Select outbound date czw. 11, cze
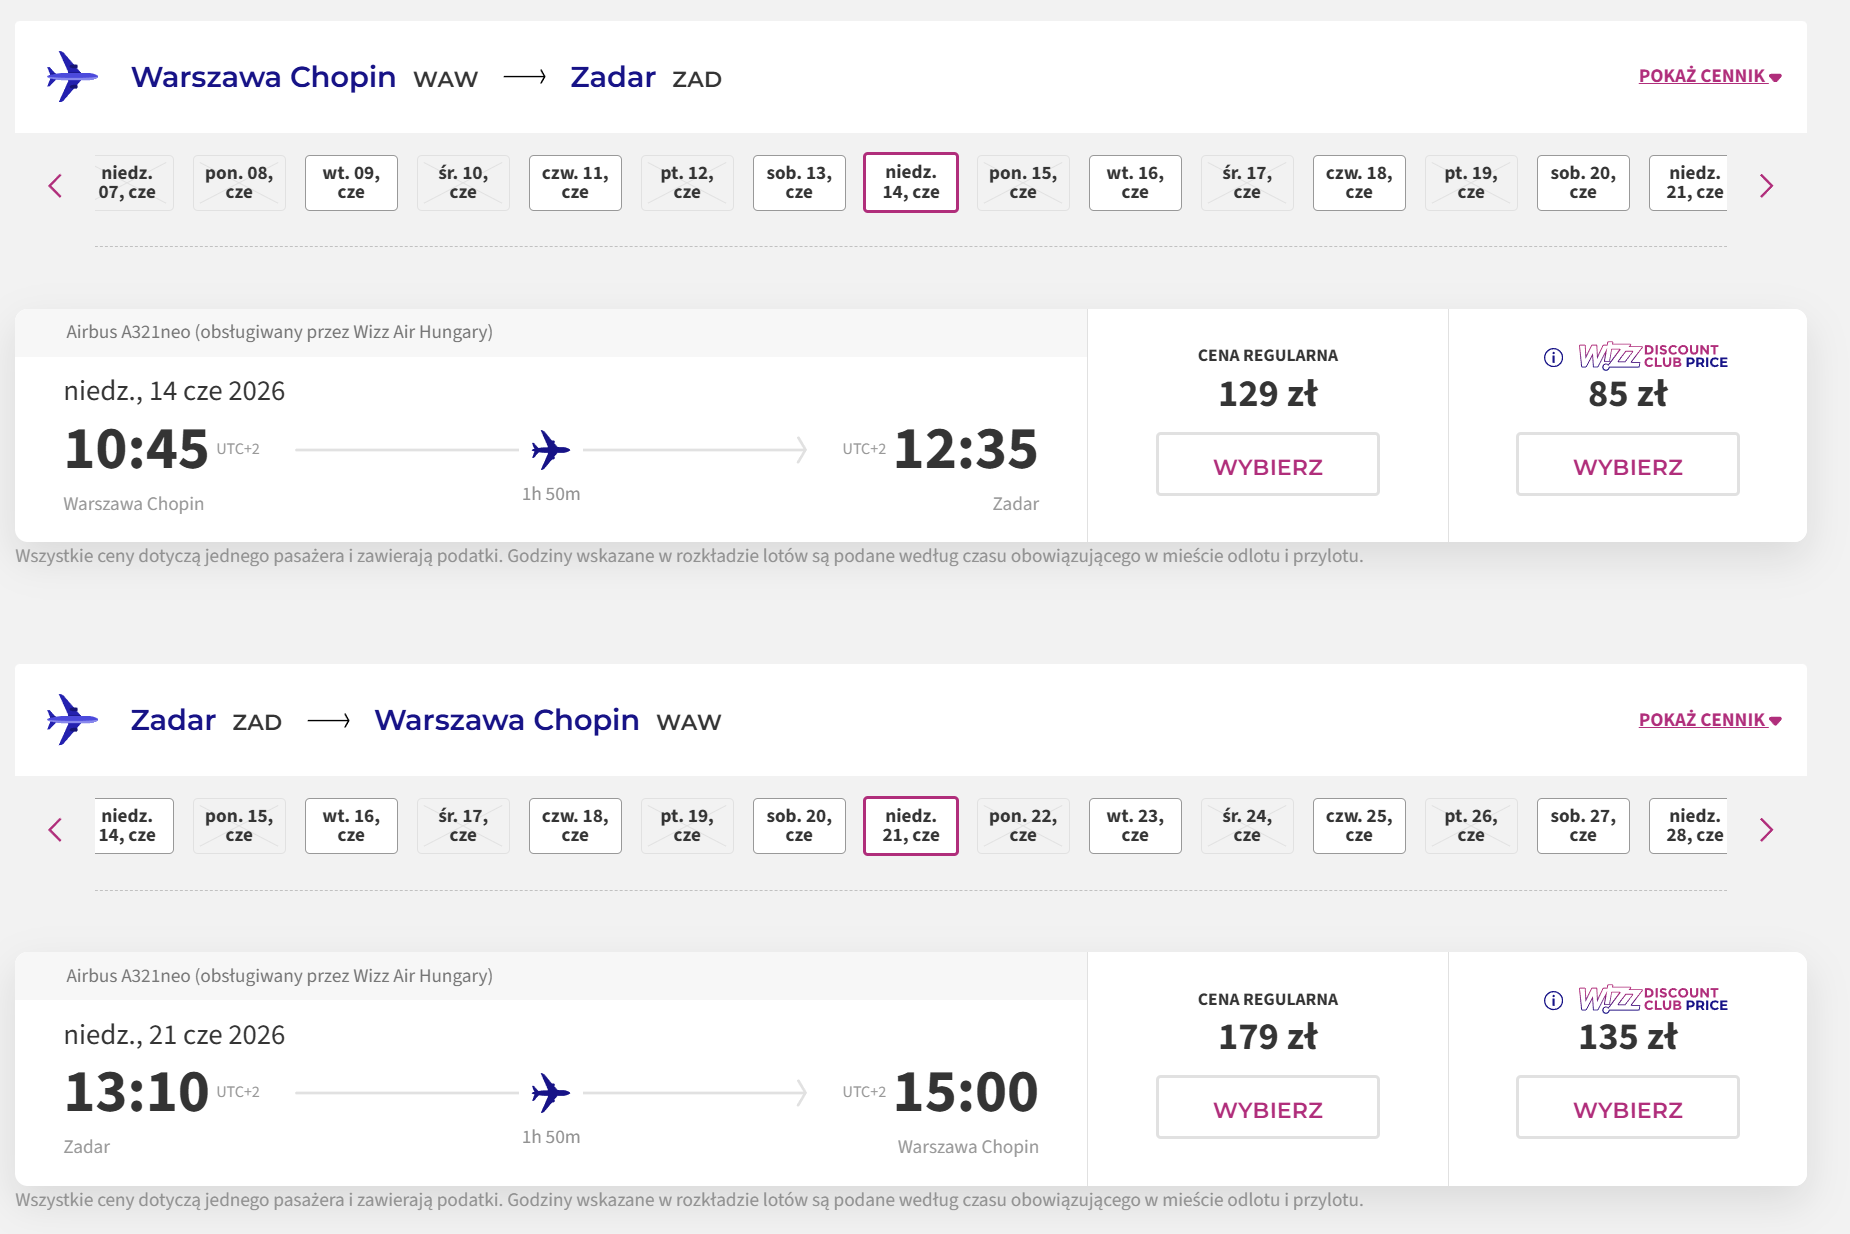This screenshot has width=1850, height=1234. (575, 183)
